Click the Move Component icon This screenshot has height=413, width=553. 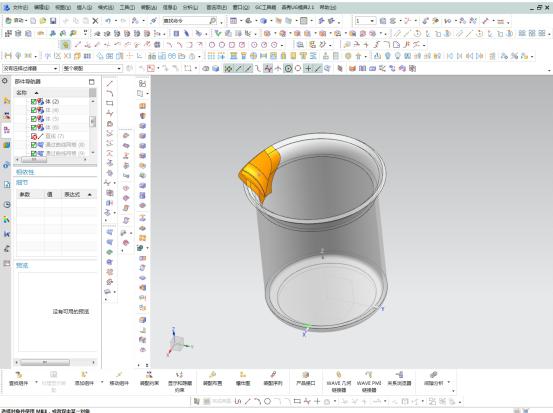pyautogui.click(x=119, y=378)
